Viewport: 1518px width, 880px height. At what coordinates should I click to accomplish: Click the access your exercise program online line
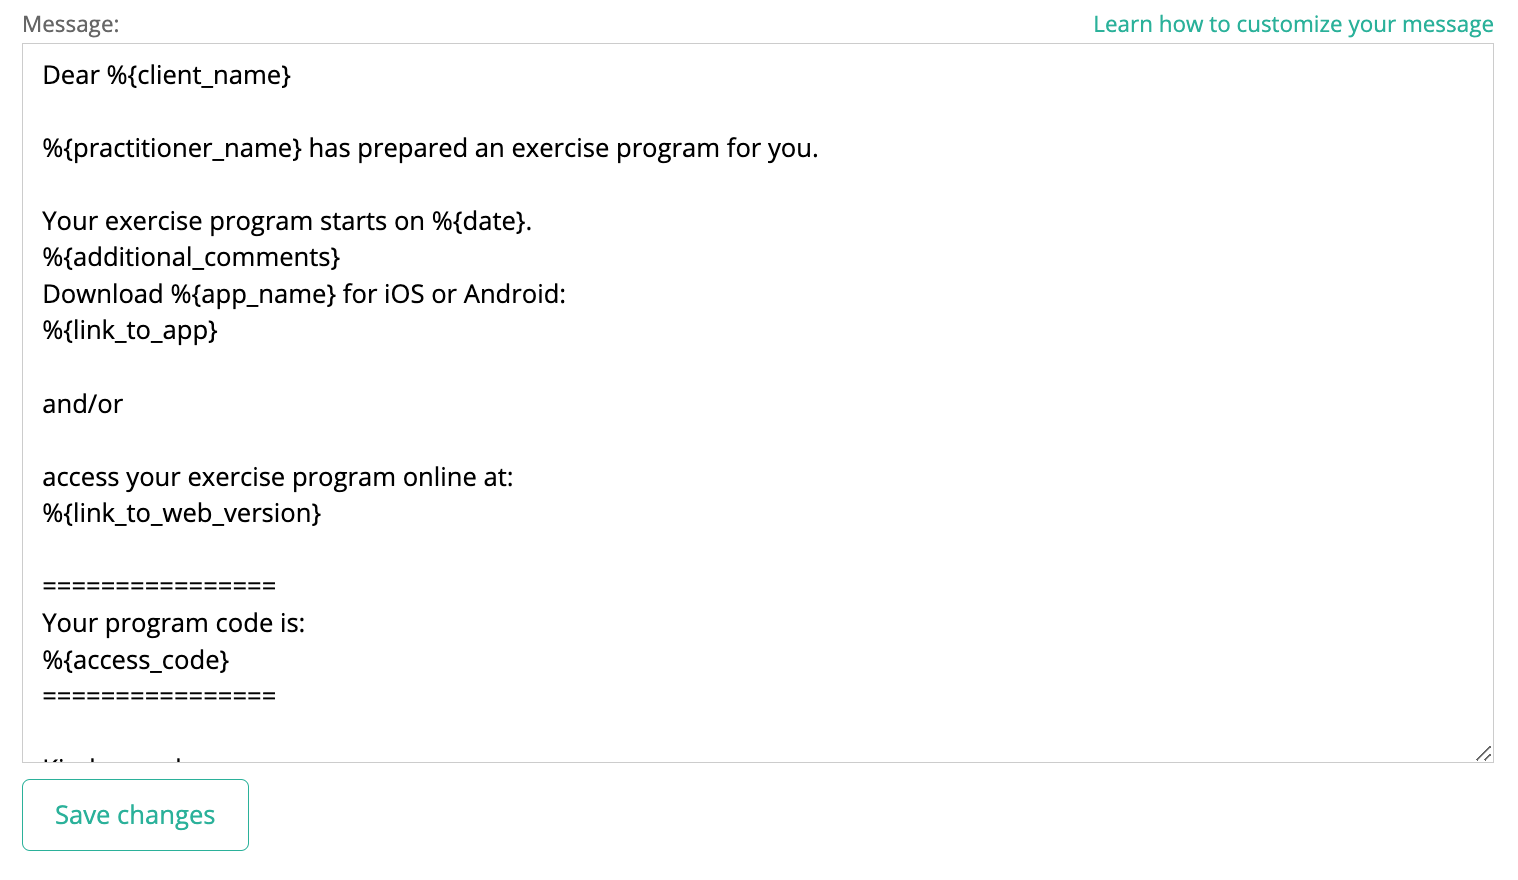277,477
